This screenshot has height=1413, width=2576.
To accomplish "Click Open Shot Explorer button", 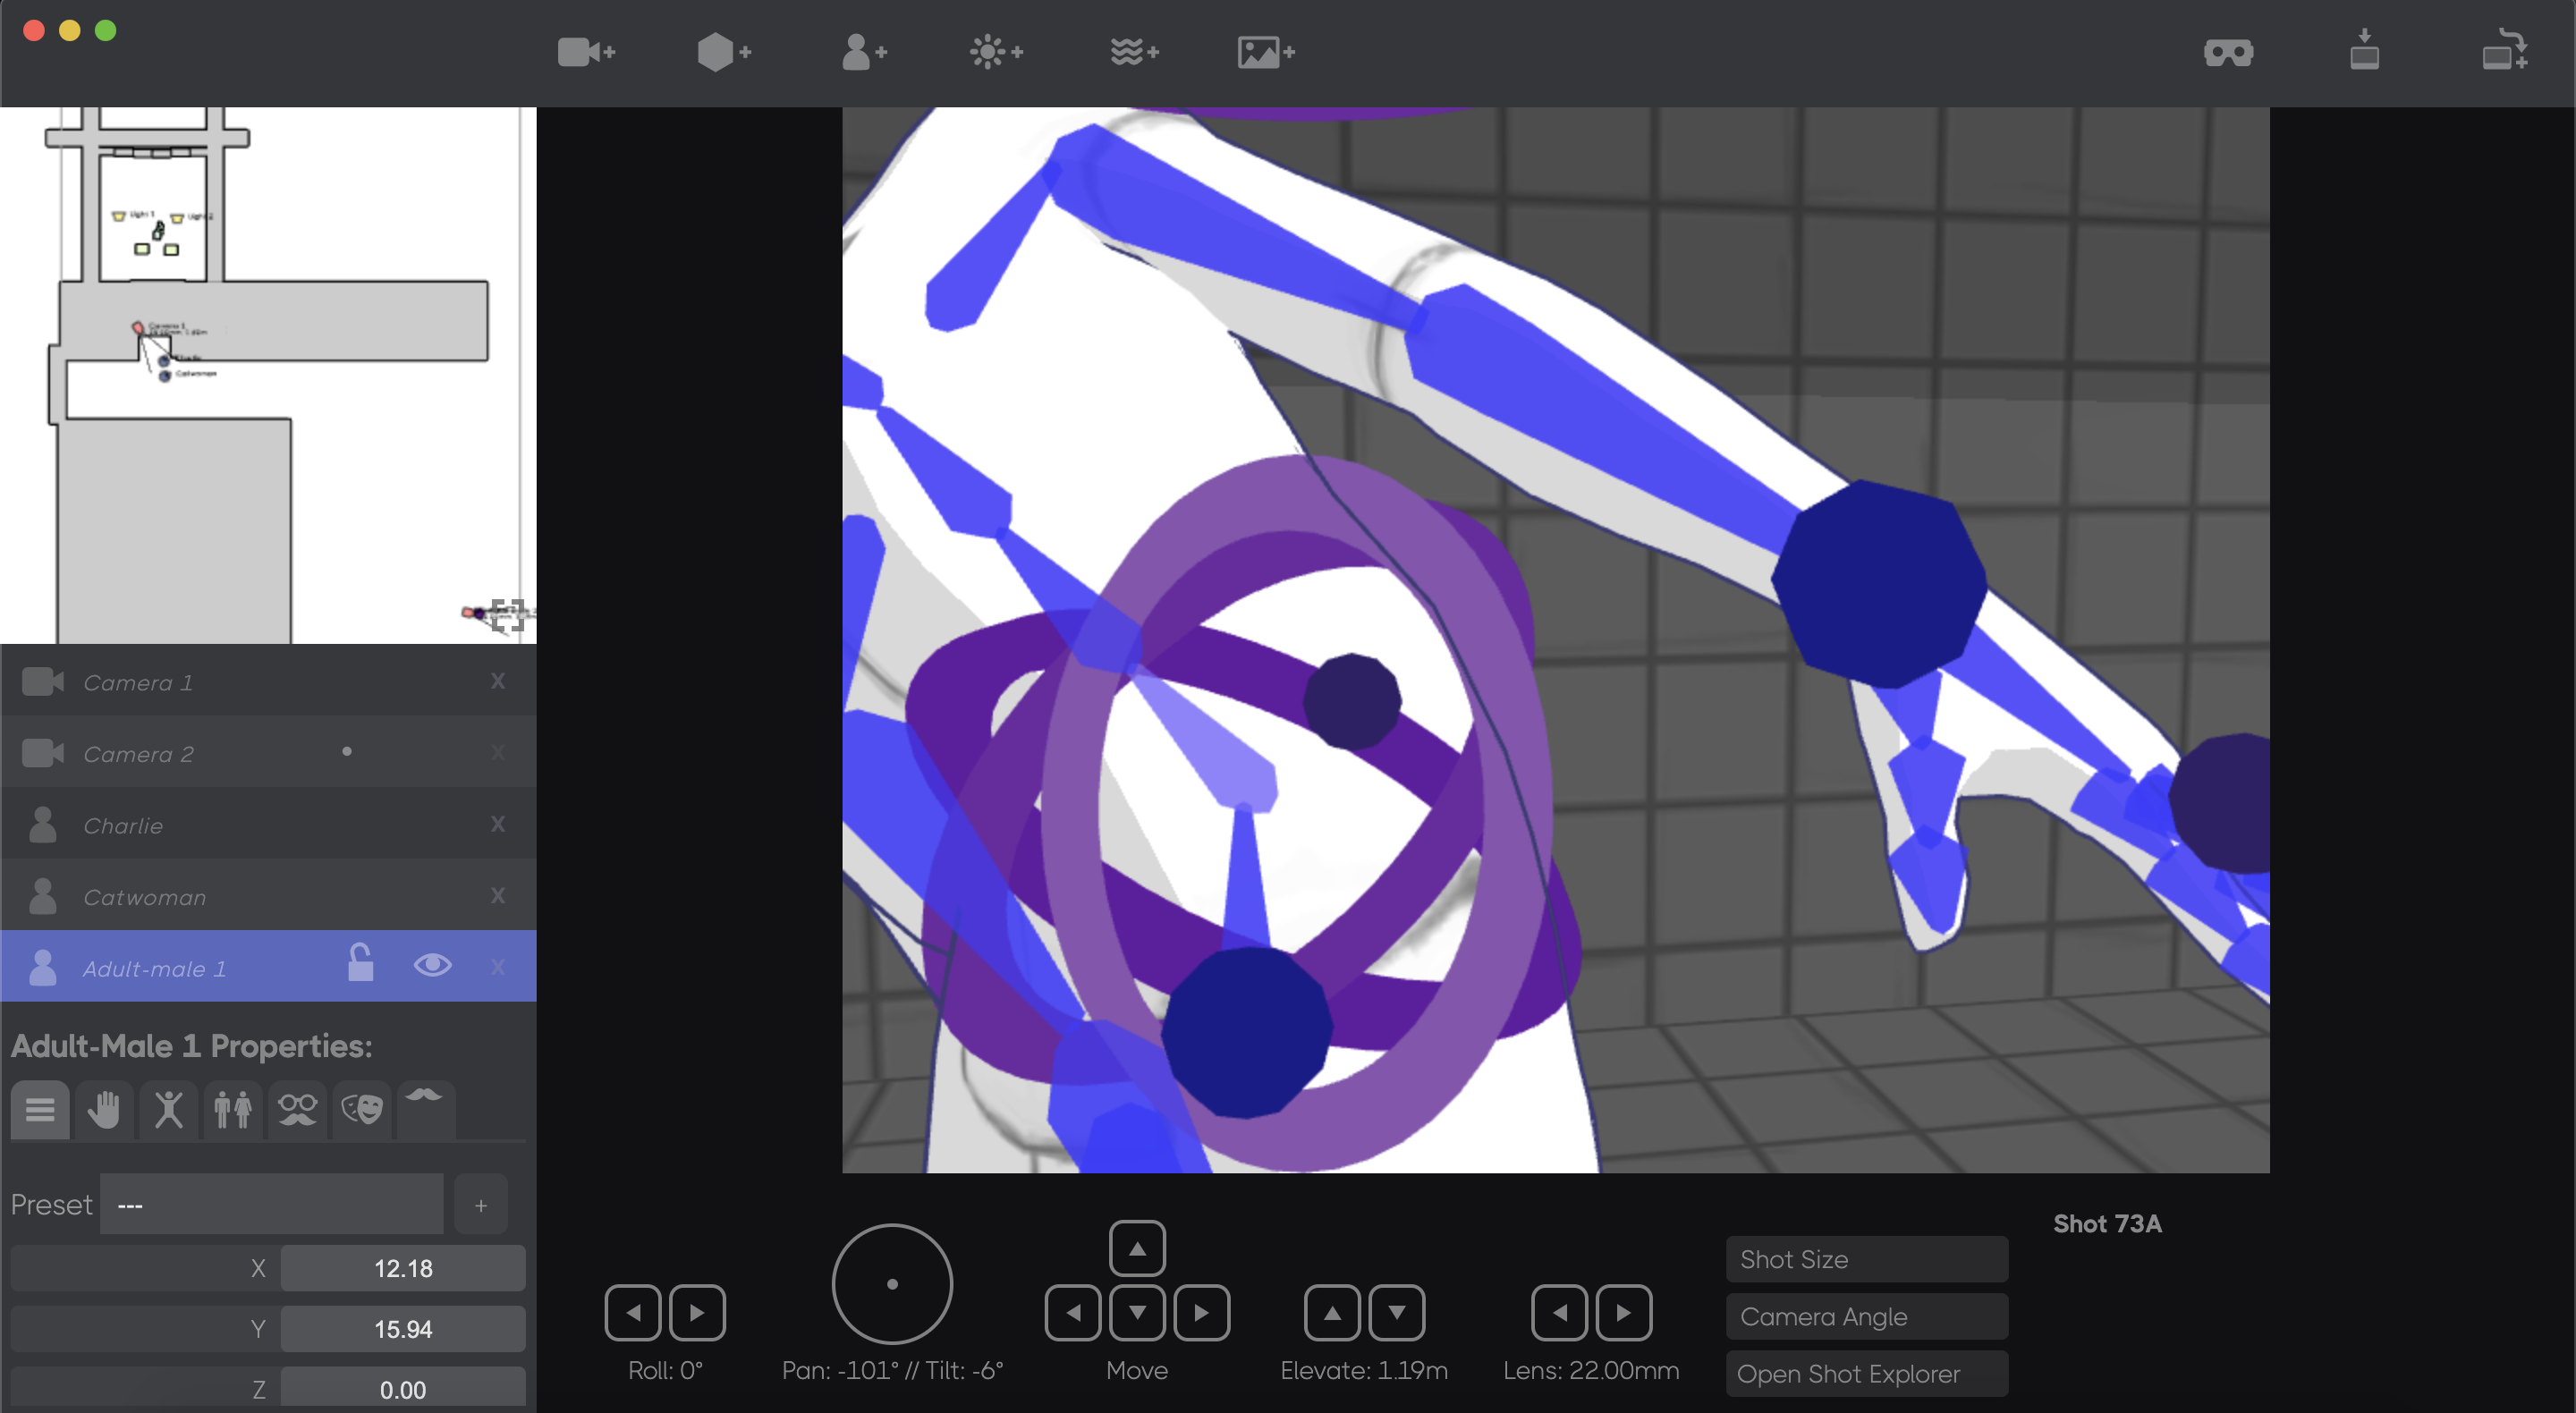I will [x=1867, y=1374].
